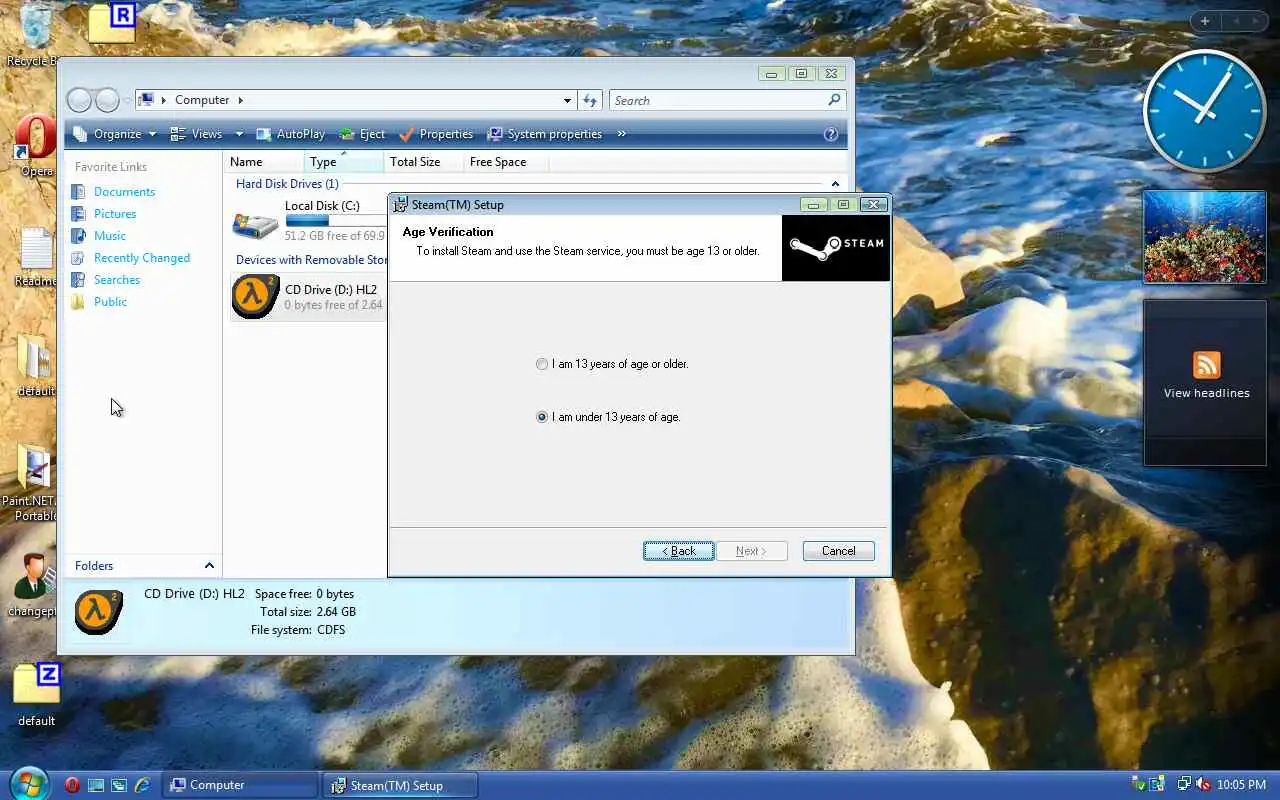
Task: Switch to Steam(TM) Setup taskbar button
Action: [x=400, y=785]
